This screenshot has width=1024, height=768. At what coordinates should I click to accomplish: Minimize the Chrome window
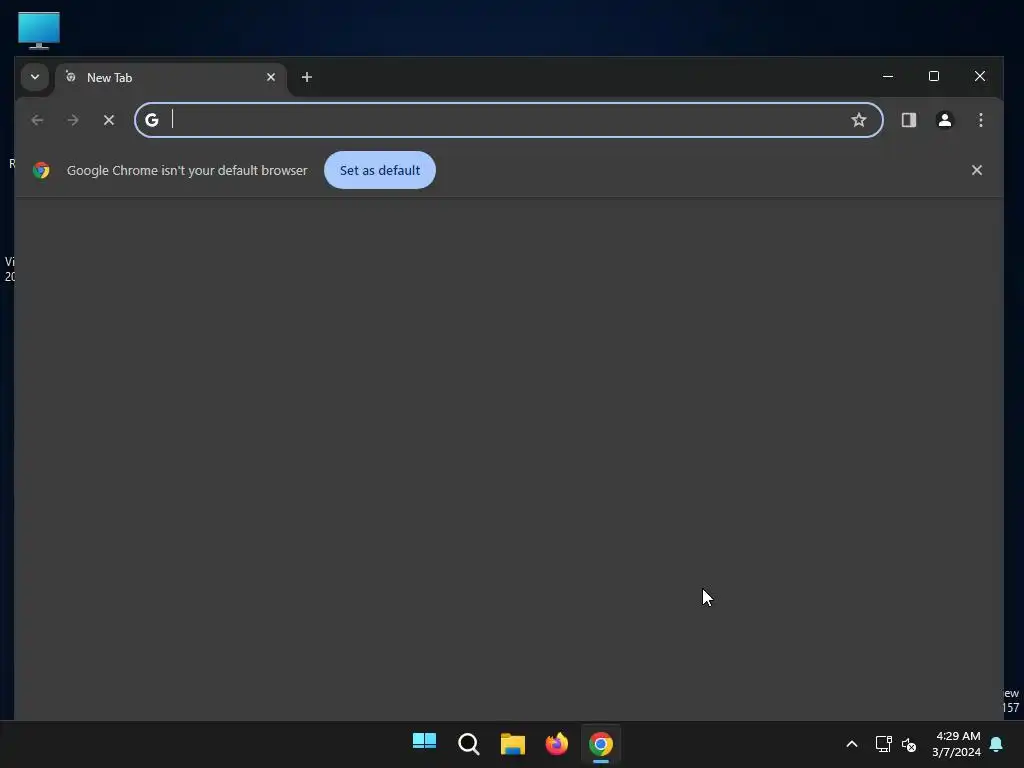pyautogui.click(x=888, y=76)
